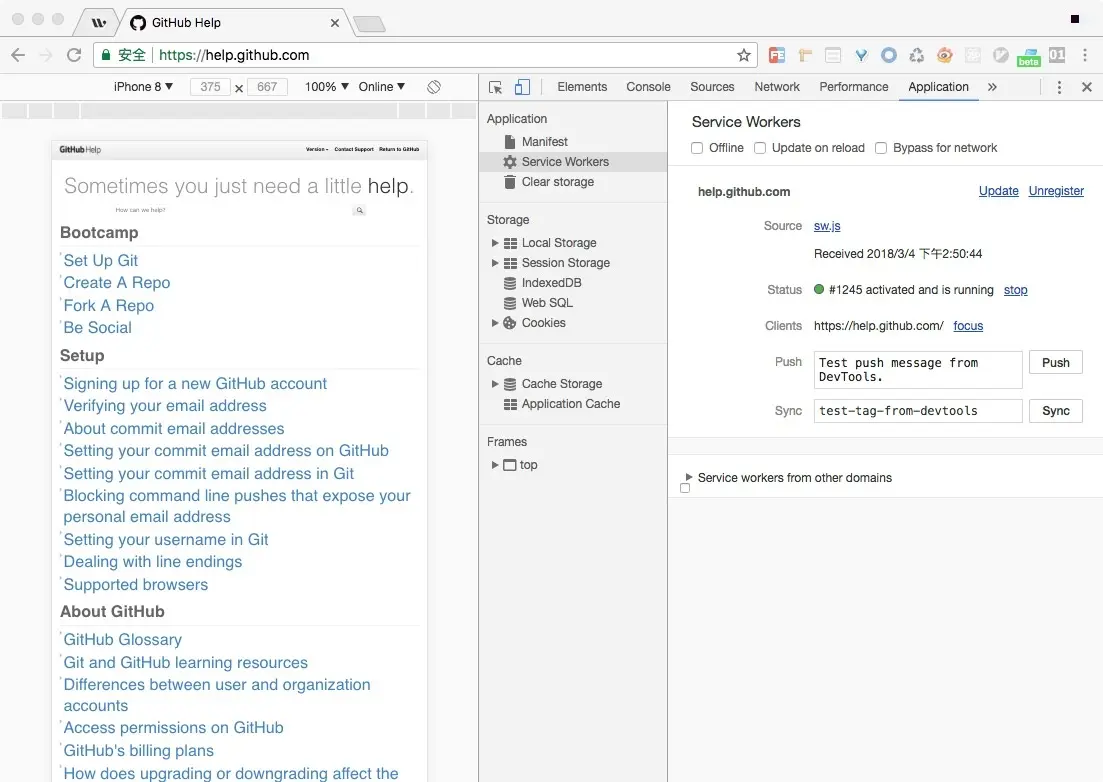Open the 100% zoom dropdown
This screenshot has width=1103, height=782.
pyautogui.click(x=326, y=86)
